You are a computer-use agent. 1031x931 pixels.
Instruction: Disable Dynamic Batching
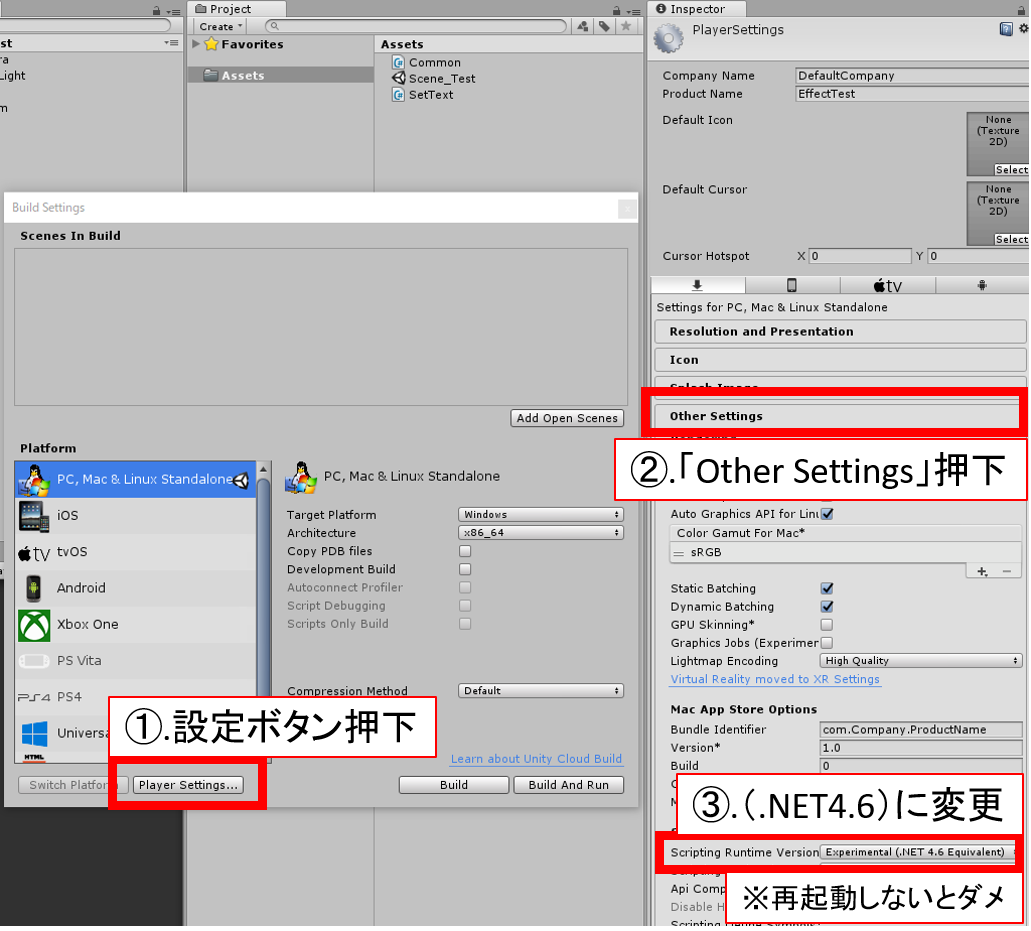pos(826,606)
